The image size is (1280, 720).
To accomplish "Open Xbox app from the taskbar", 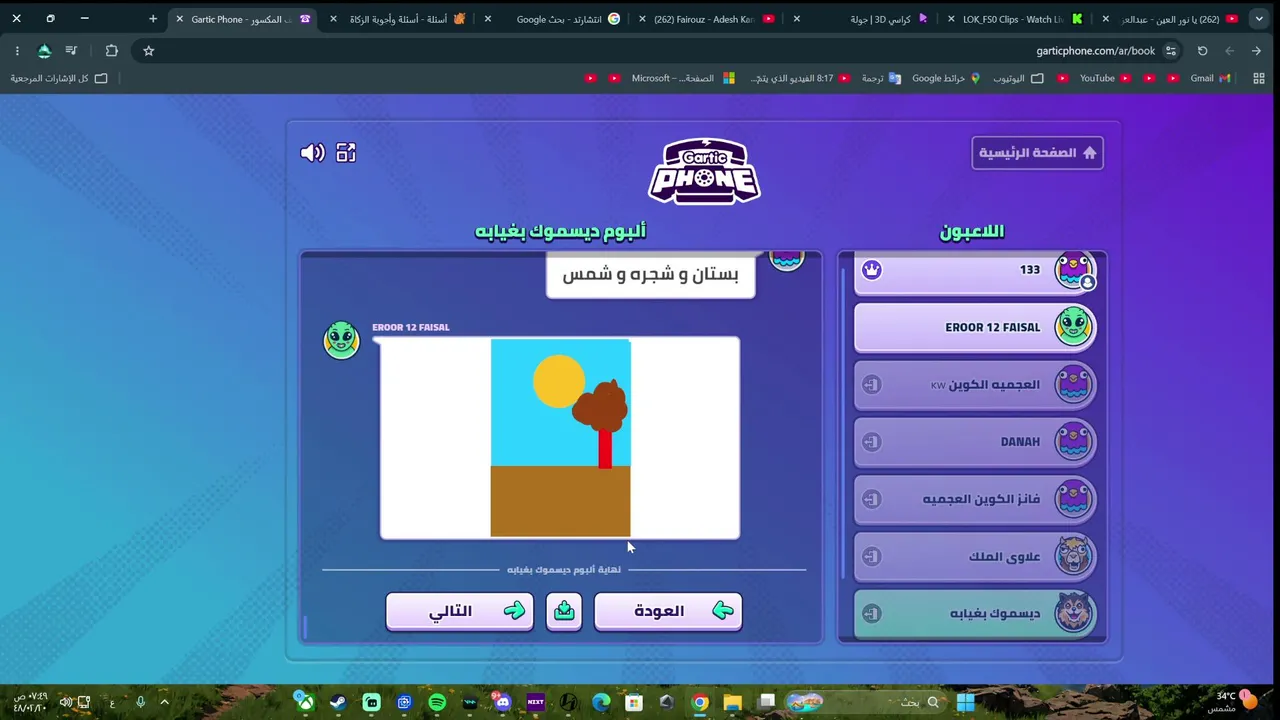I will coord(305,702).
